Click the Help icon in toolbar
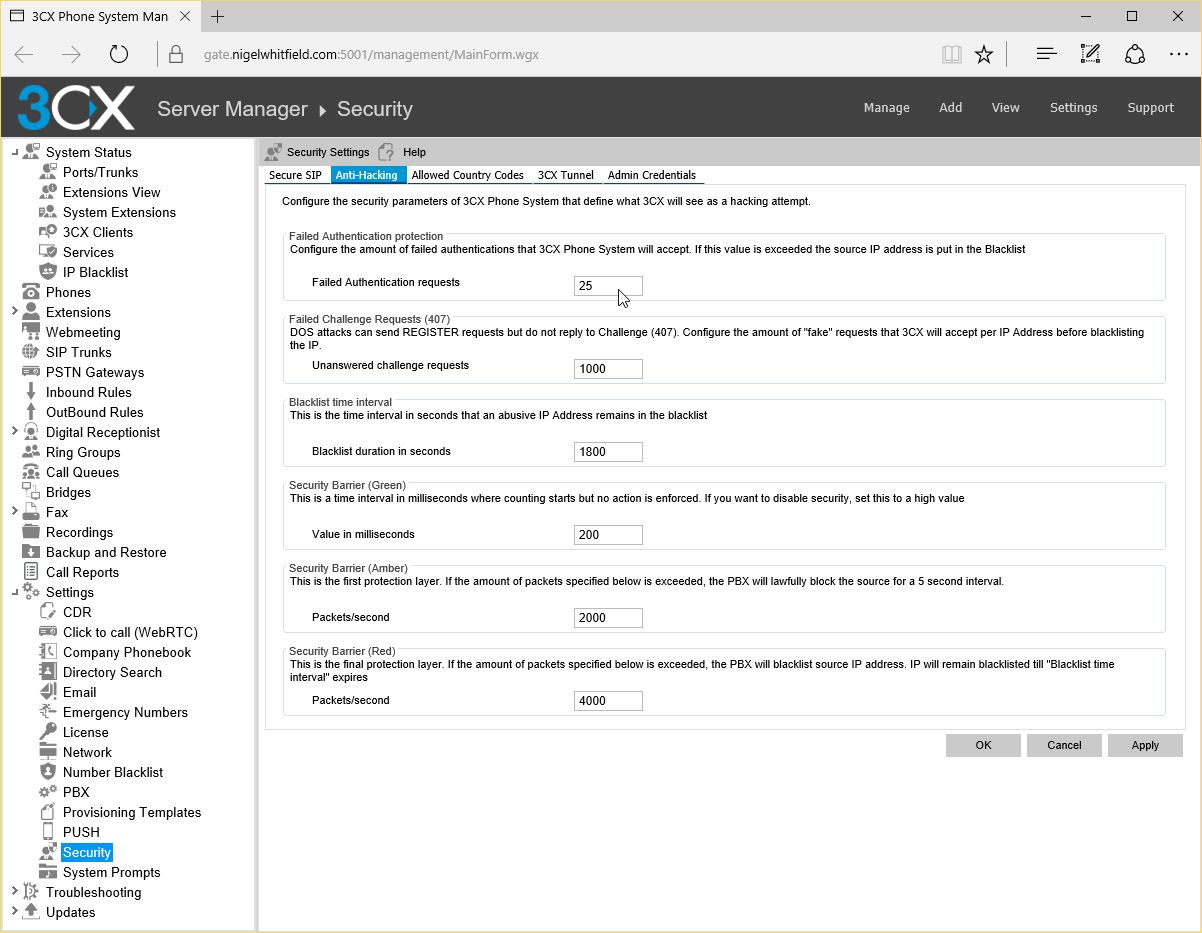 [387, 152]
